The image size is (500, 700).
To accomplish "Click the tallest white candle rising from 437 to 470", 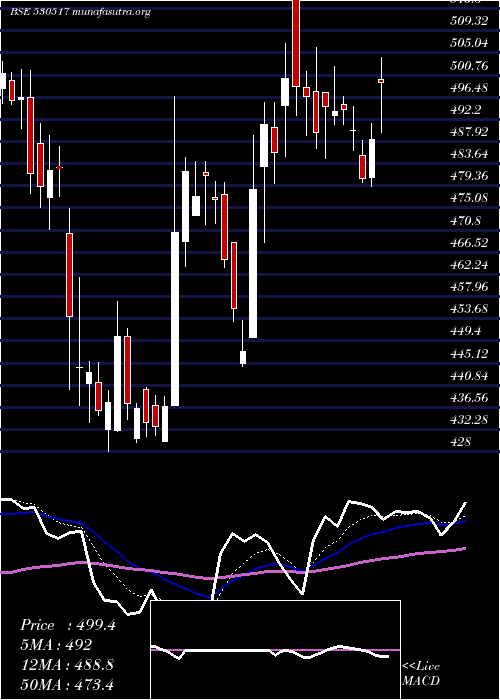I will click(x=175, y=319).
